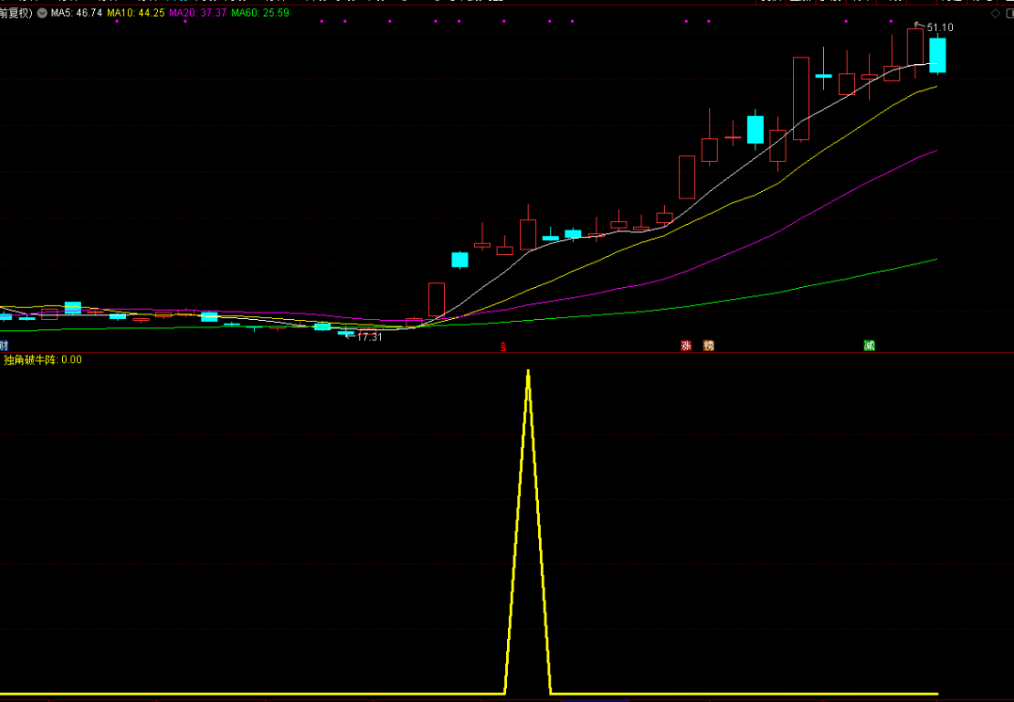
Task: Click the cyan gap-up candlestick after the first red candle
Action: [460, 259]
